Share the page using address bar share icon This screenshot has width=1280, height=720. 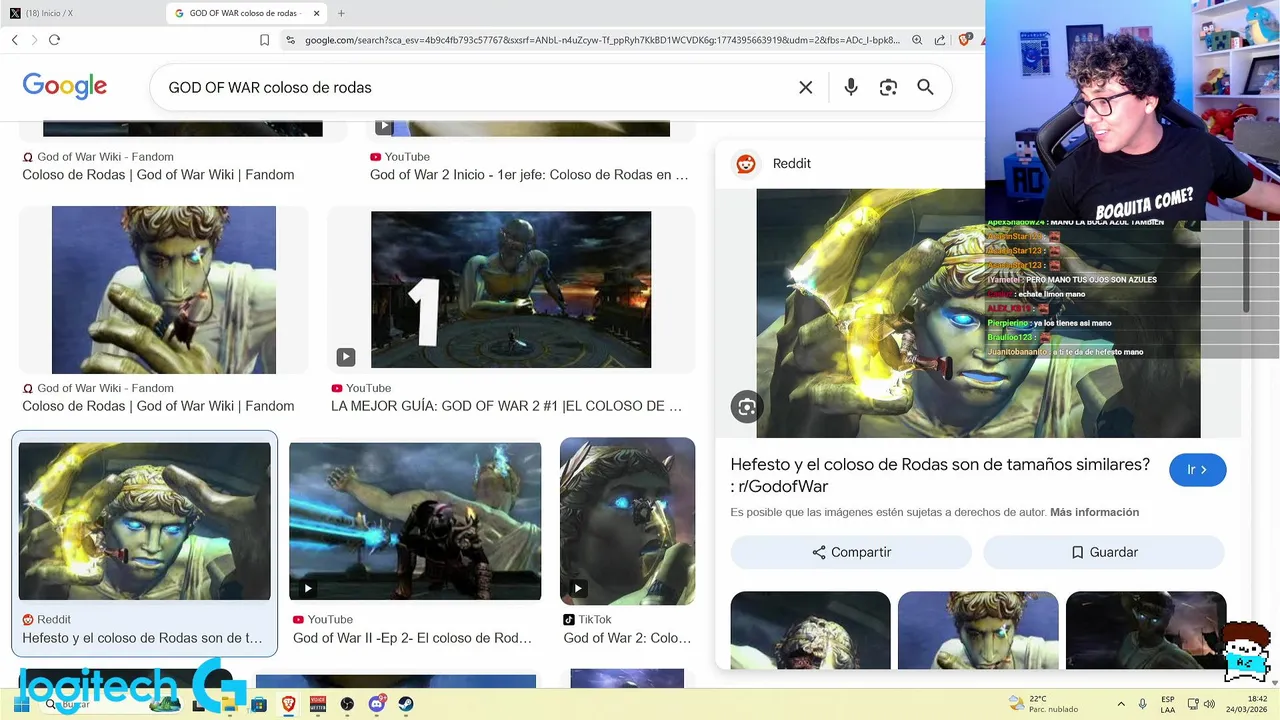940,40
